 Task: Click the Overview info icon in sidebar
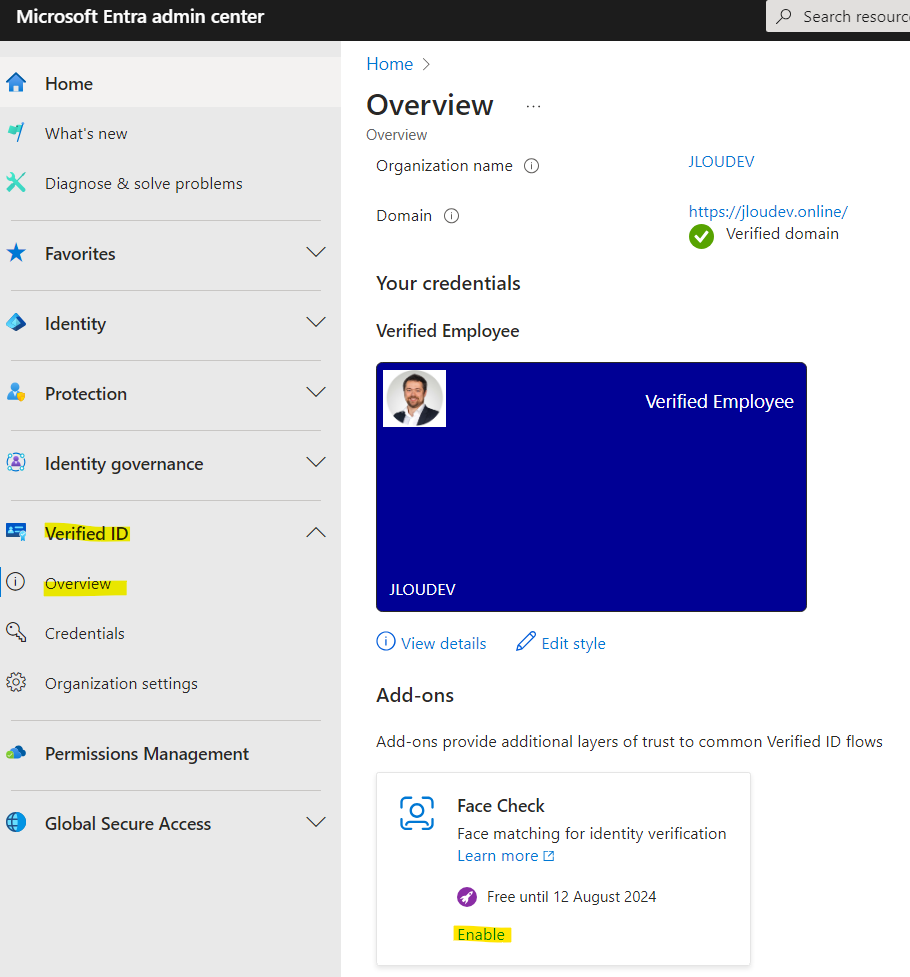[16, 582]
